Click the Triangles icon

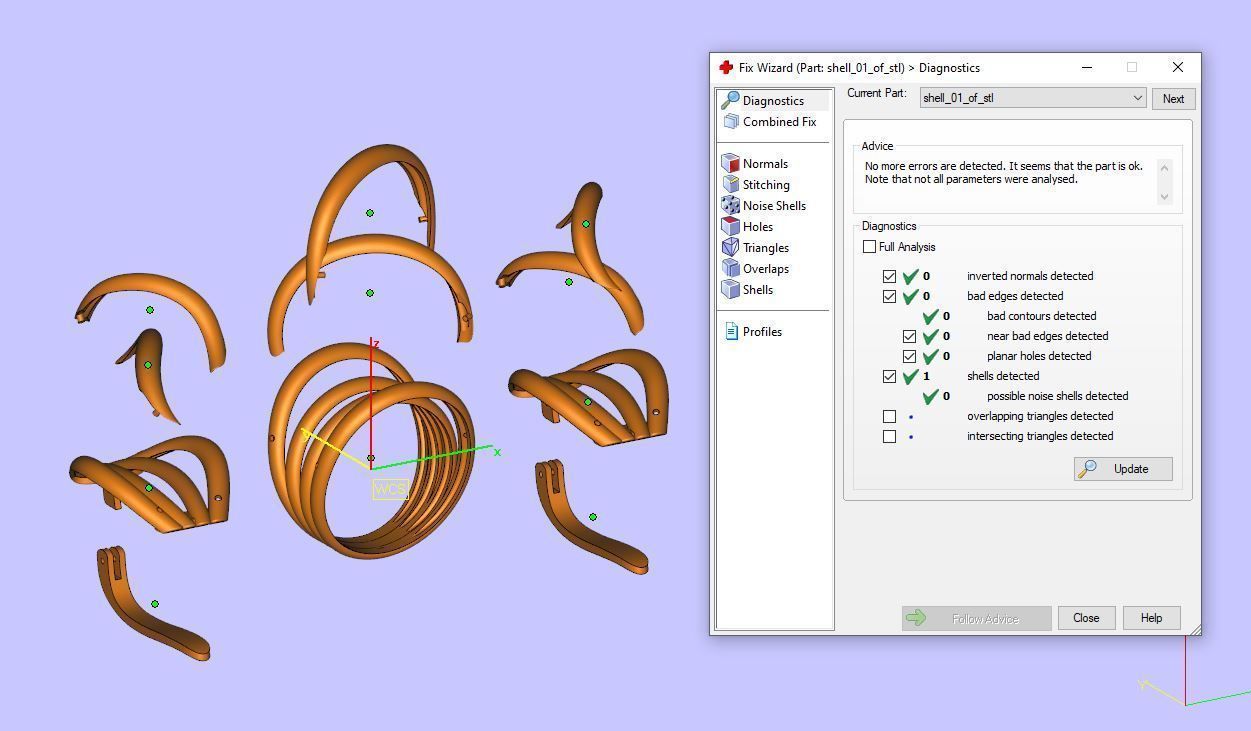point(730,248)
